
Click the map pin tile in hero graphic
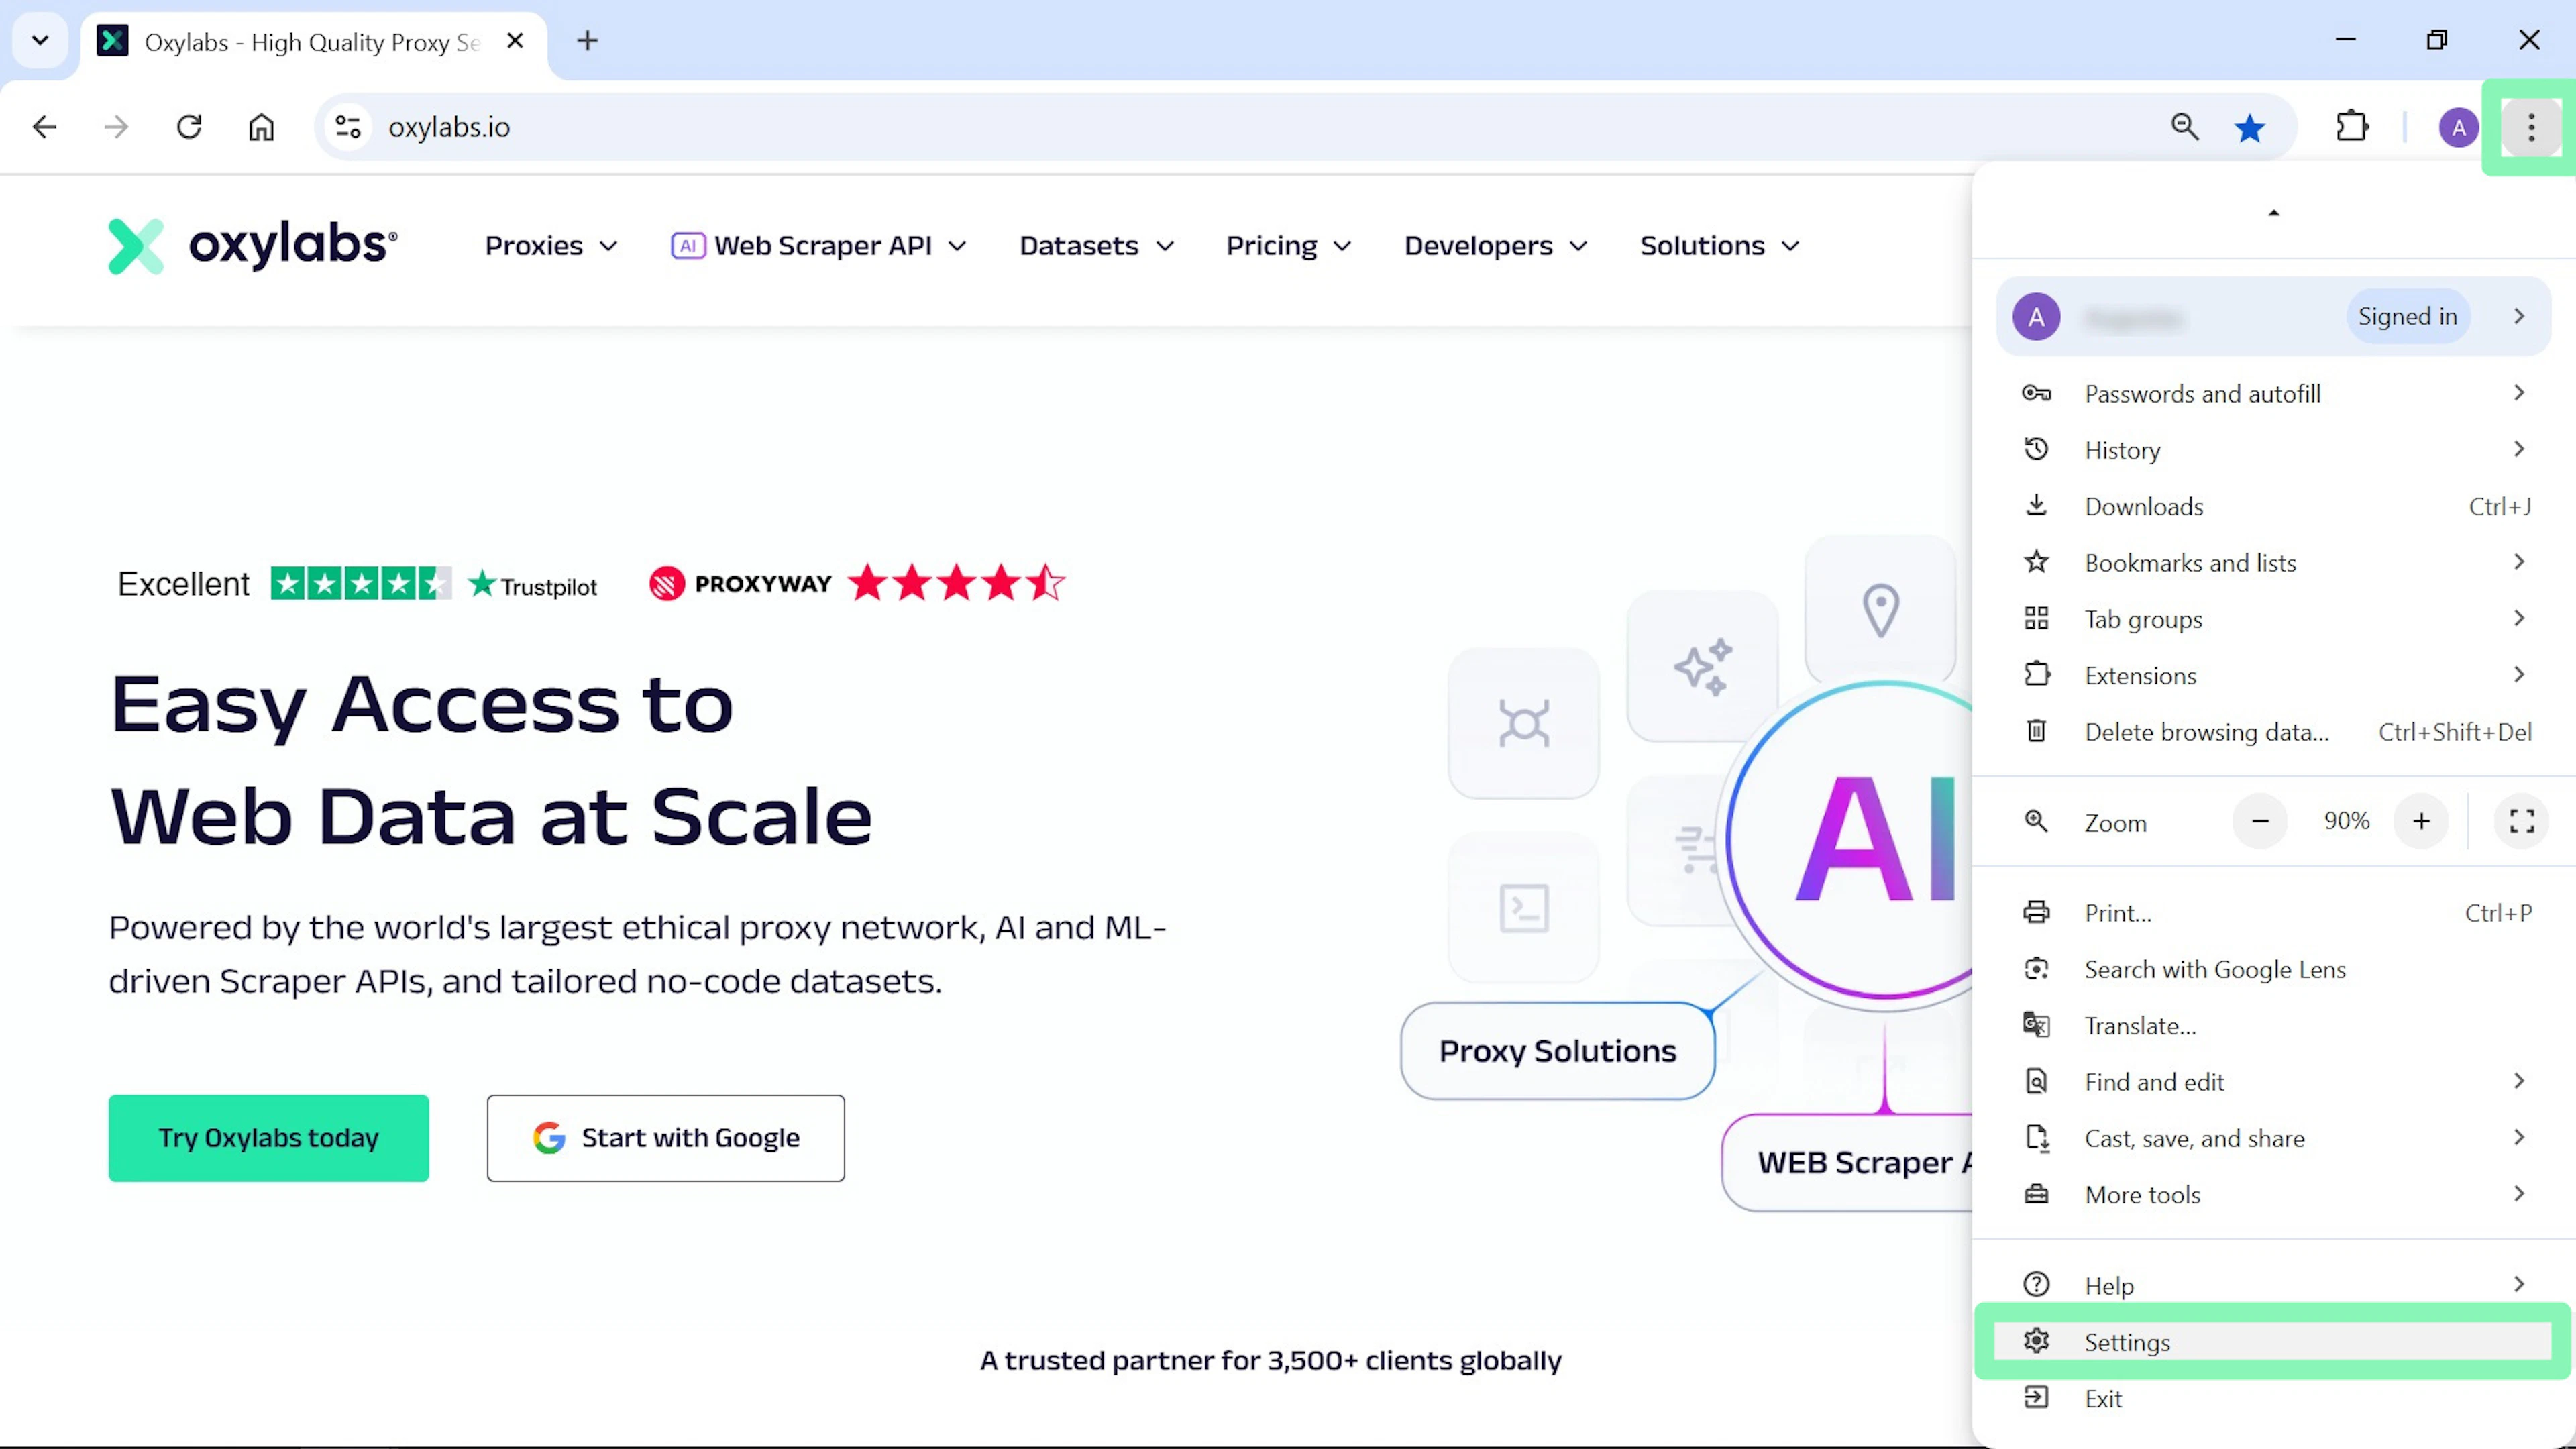click(1880, 609)
